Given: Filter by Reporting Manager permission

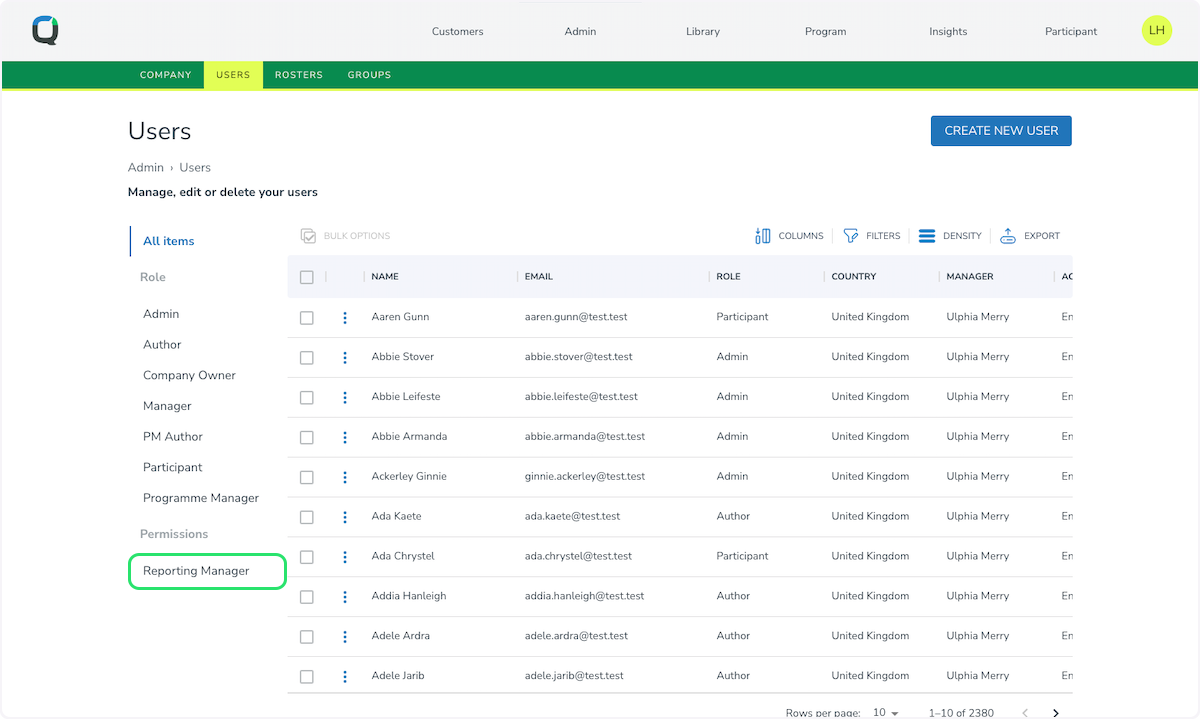Looking at the screenshot, I should [x=207, y=571].
